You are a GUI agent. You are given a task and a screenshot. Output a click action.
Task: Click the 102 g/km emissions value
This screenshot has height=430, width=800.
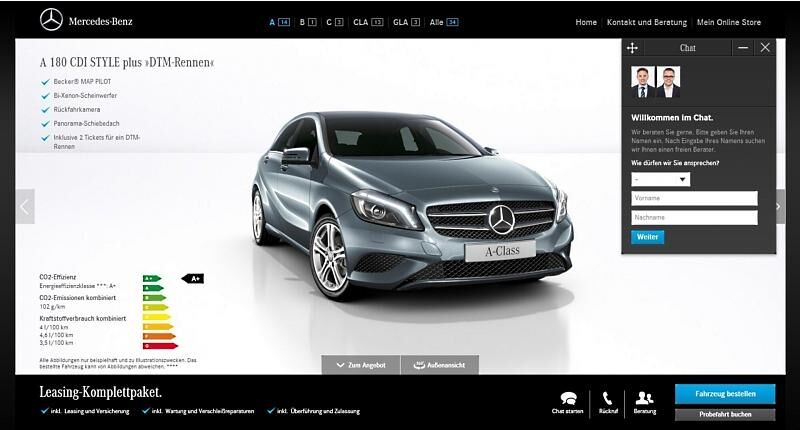click(53, 307)
